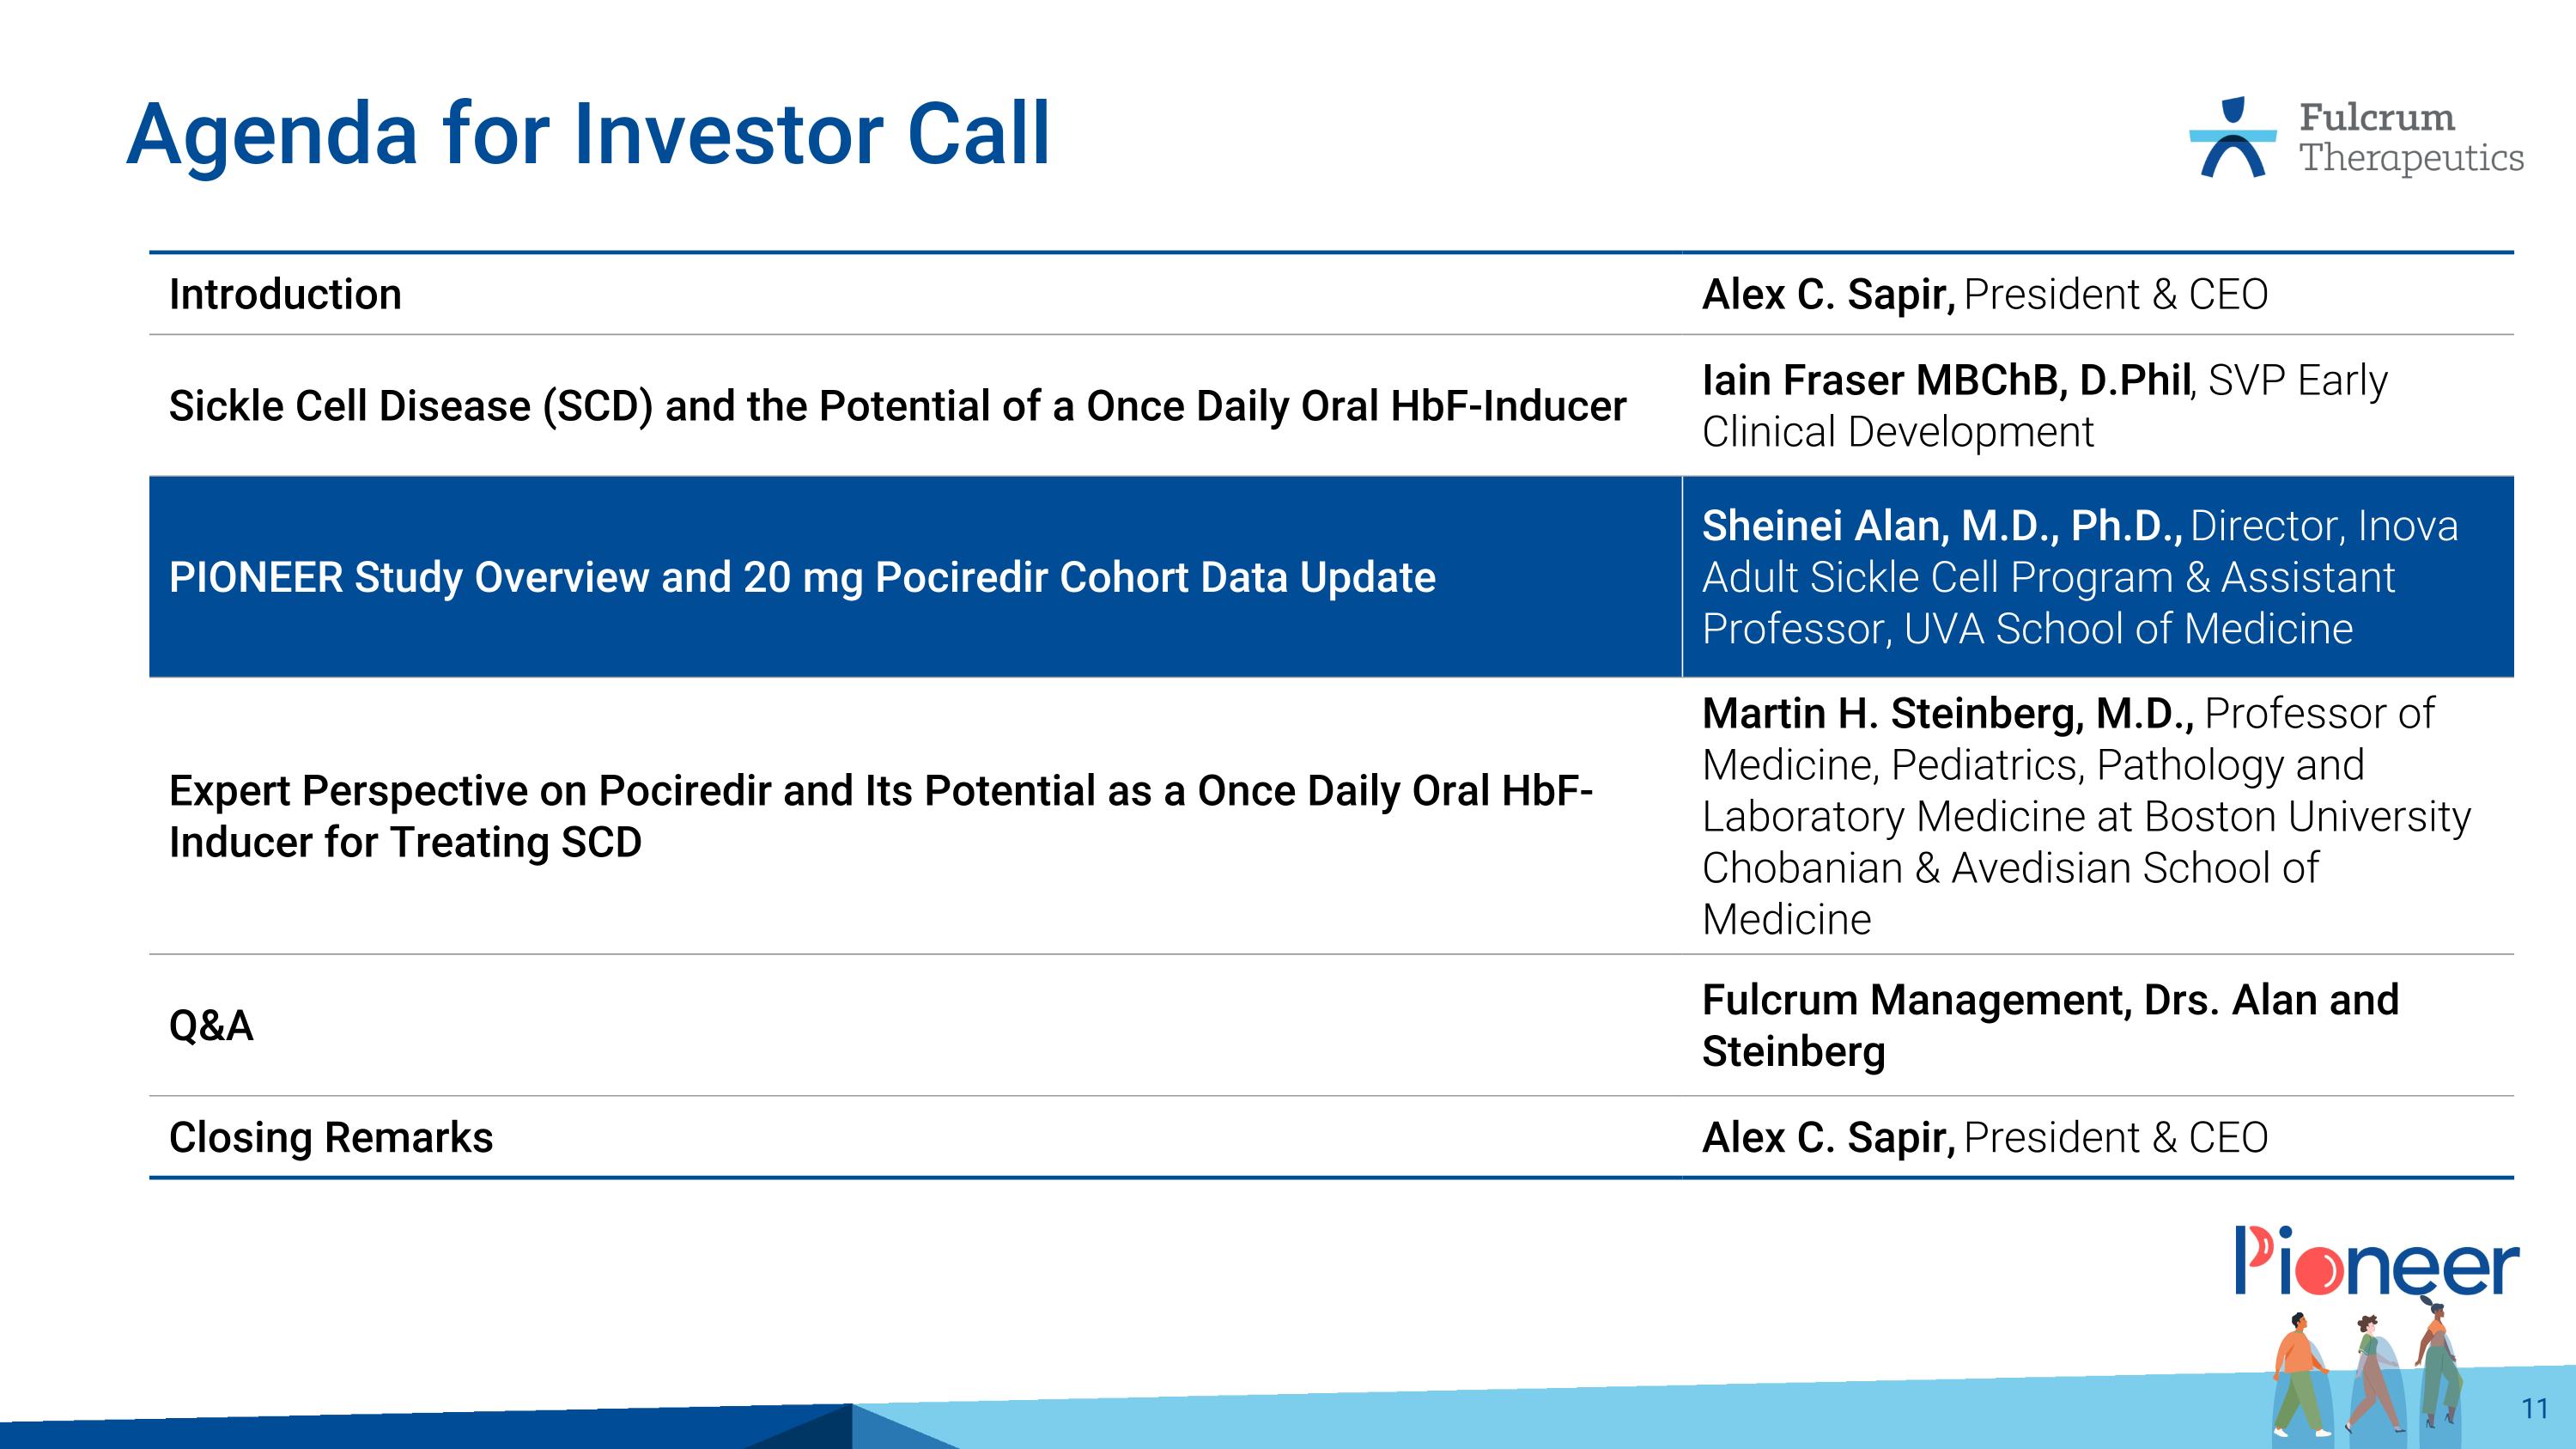Click the slide page number 11
Viewport: 2576px width, 1449px height.
2534,1409
